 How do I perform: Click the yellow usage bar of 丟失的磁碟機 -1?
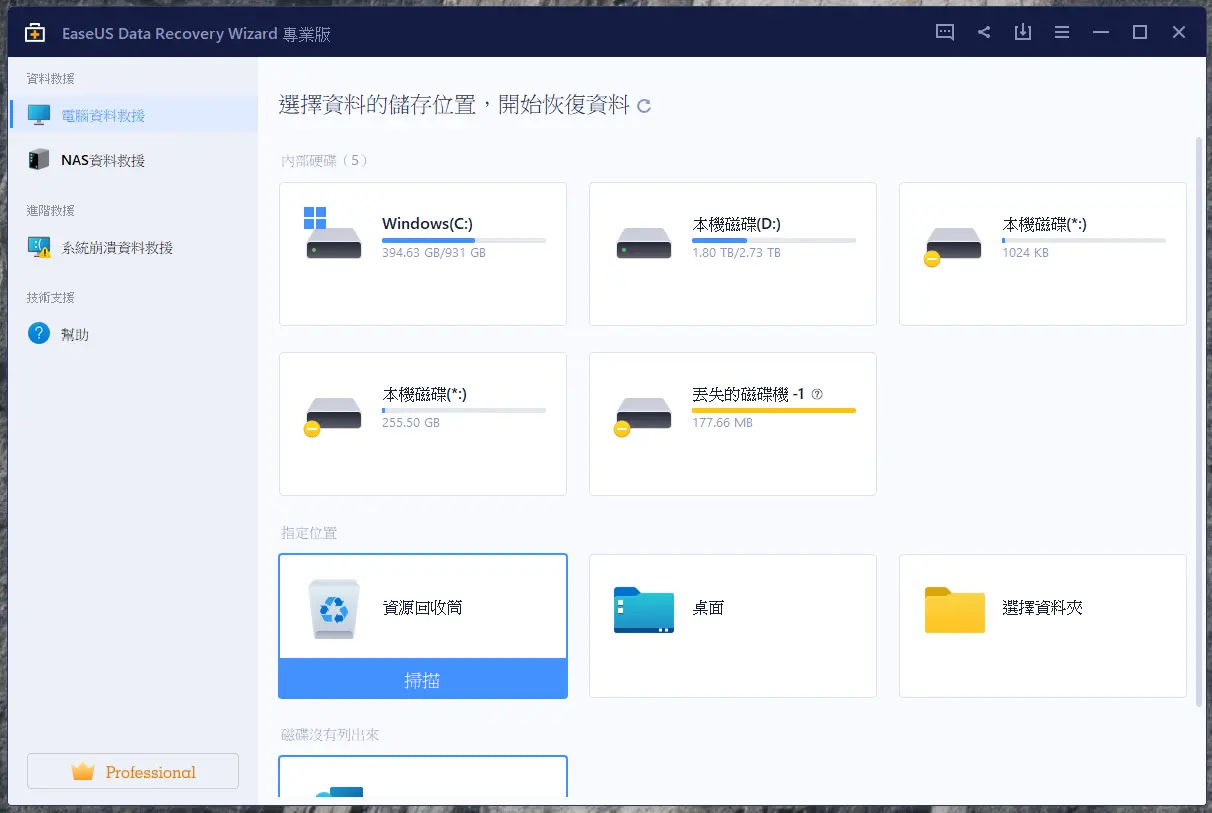point(774,411)
